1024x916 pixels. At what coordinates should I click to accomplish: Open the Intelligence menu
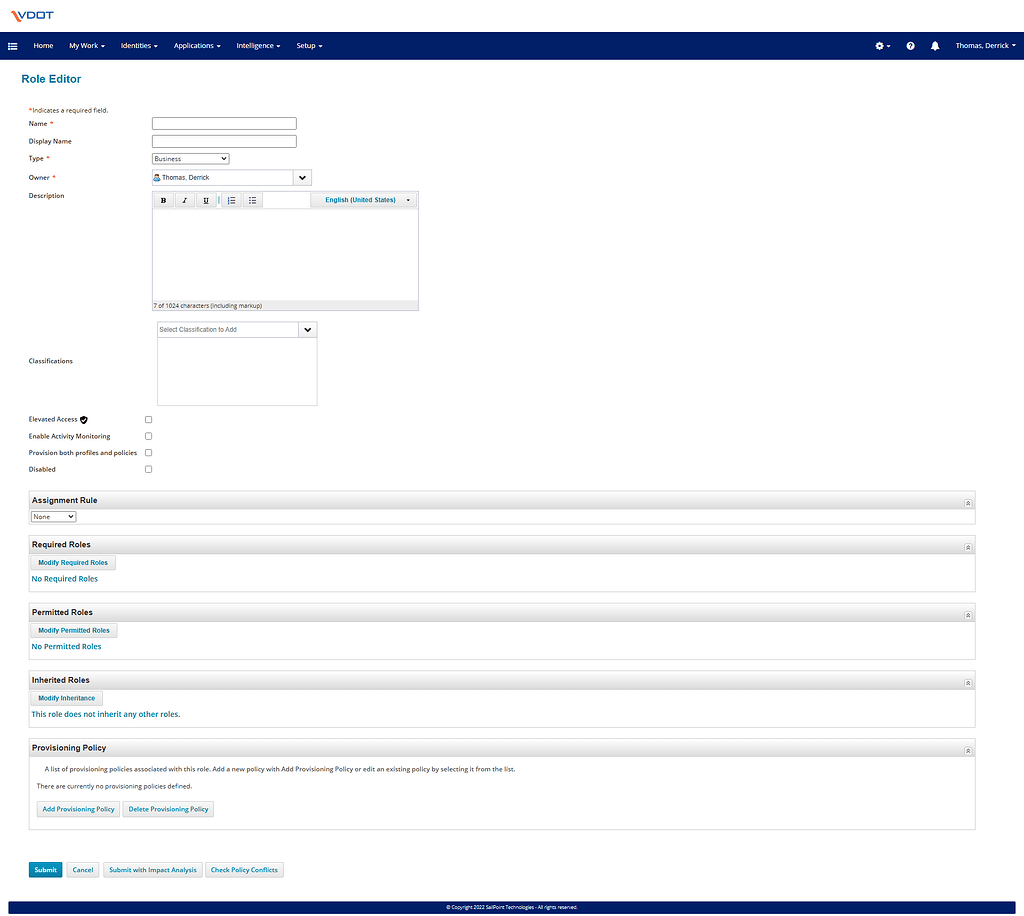click(x=258, y=45)
